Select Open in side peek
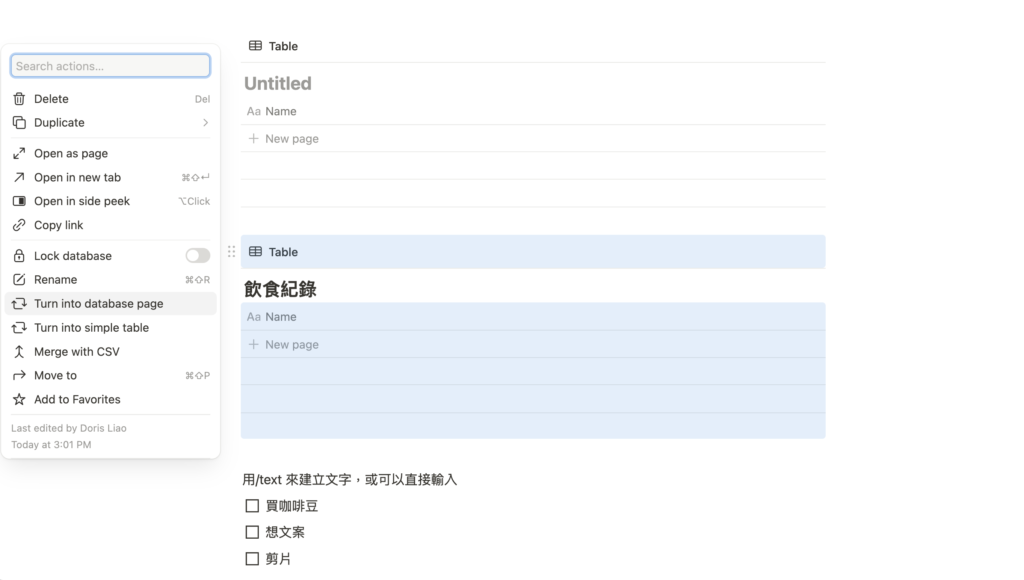This screenshot has height=580, width=1024. click(x=82, y=202)
